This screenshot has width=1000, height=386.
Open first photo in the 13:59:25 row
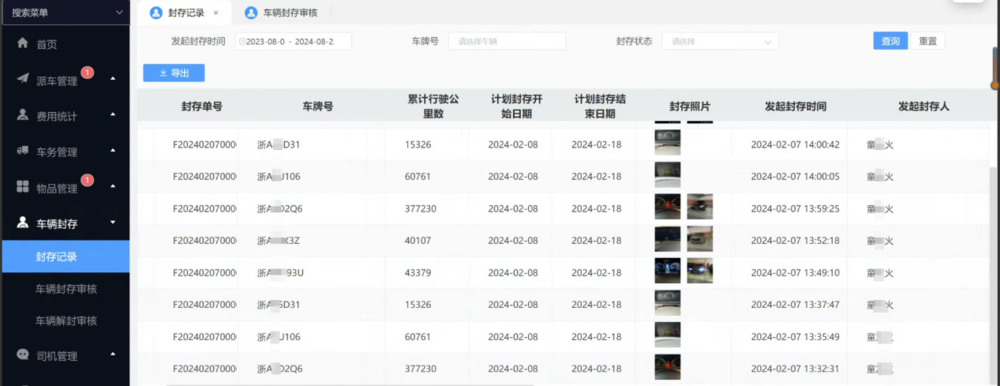[668, 207]
